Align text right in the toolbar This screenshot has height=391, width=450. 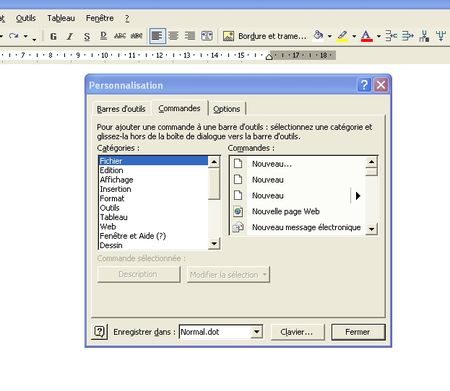190,36
